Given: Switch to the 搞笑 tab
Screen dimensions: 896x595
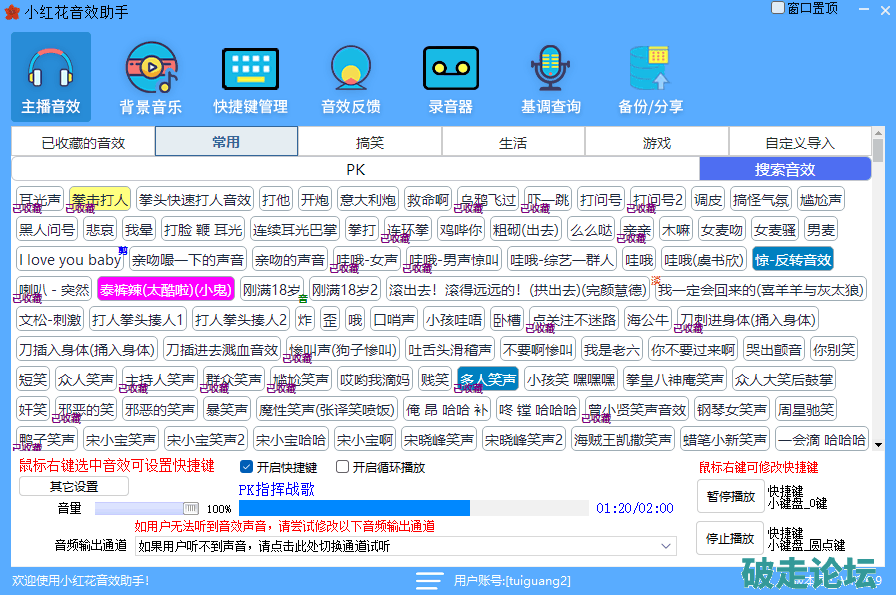Looking at the screenshot, I should pos(370,143).
